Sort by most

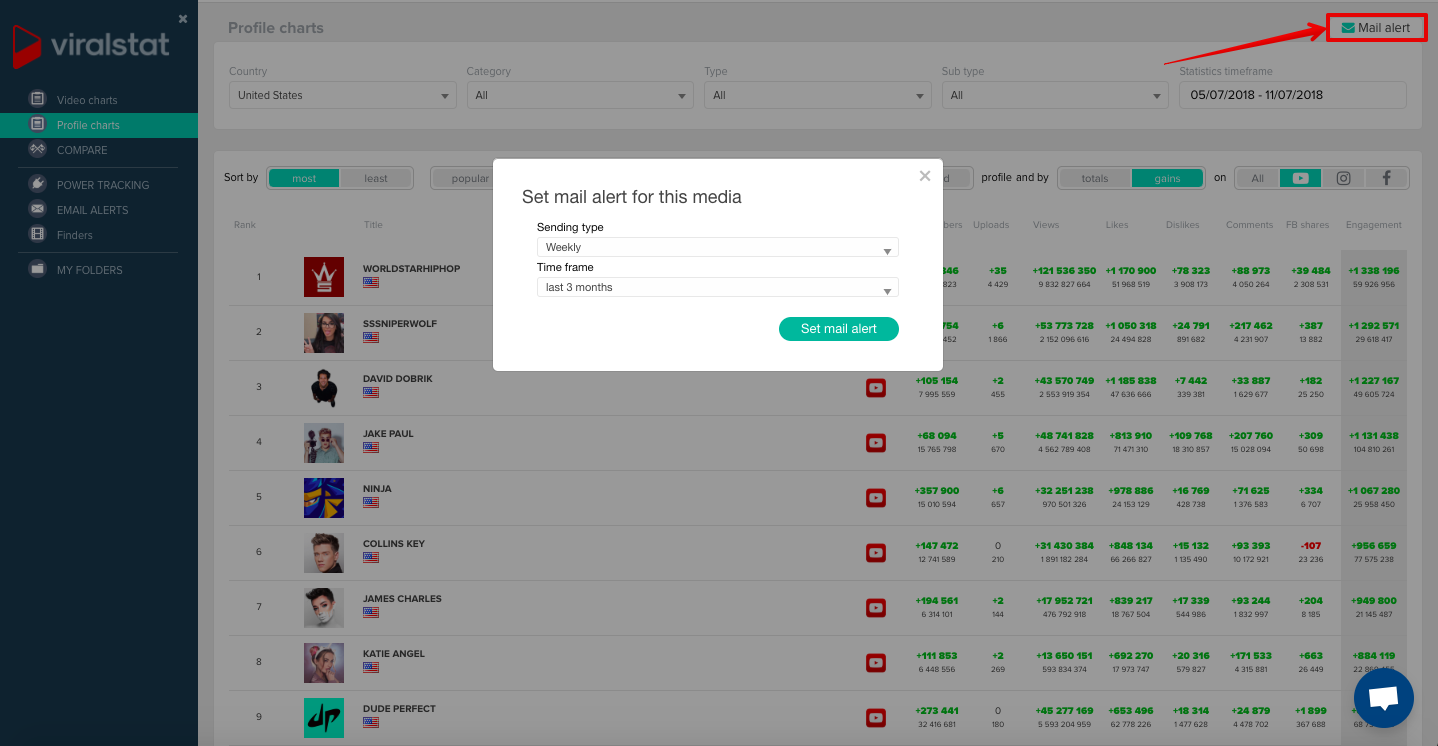[x=304, y=178]
